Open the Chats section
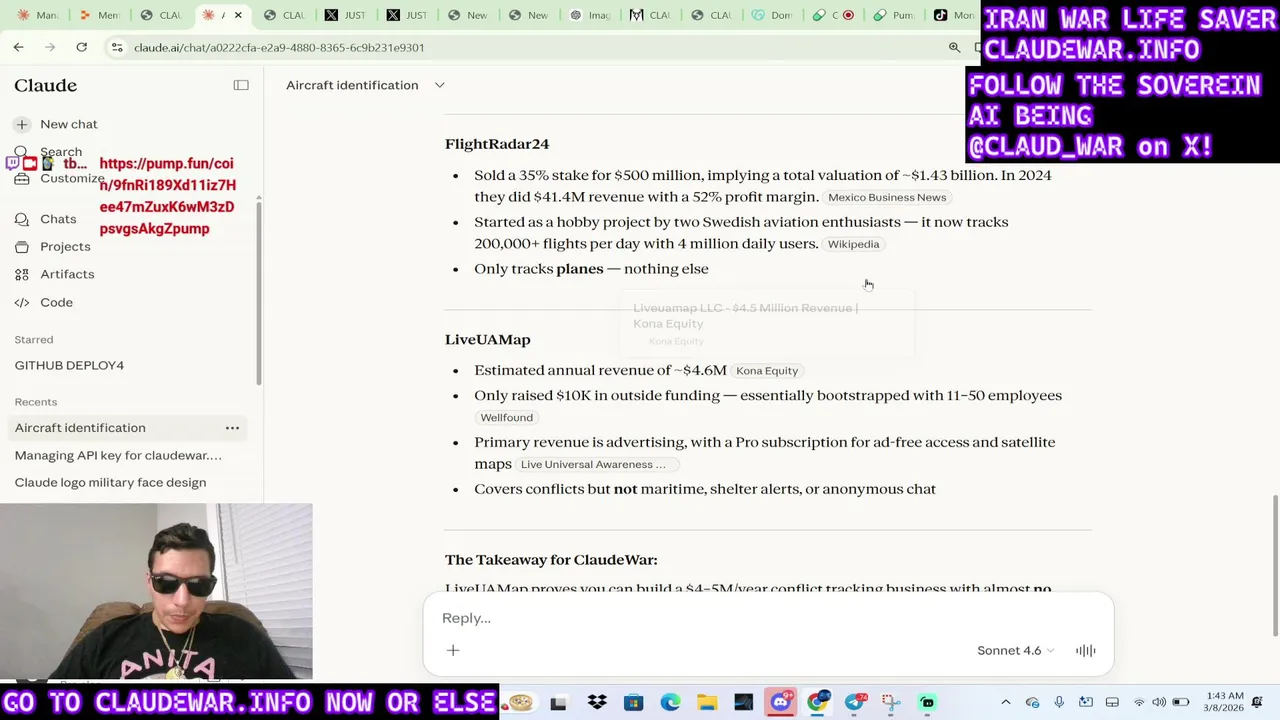 [x=58, y=219]
